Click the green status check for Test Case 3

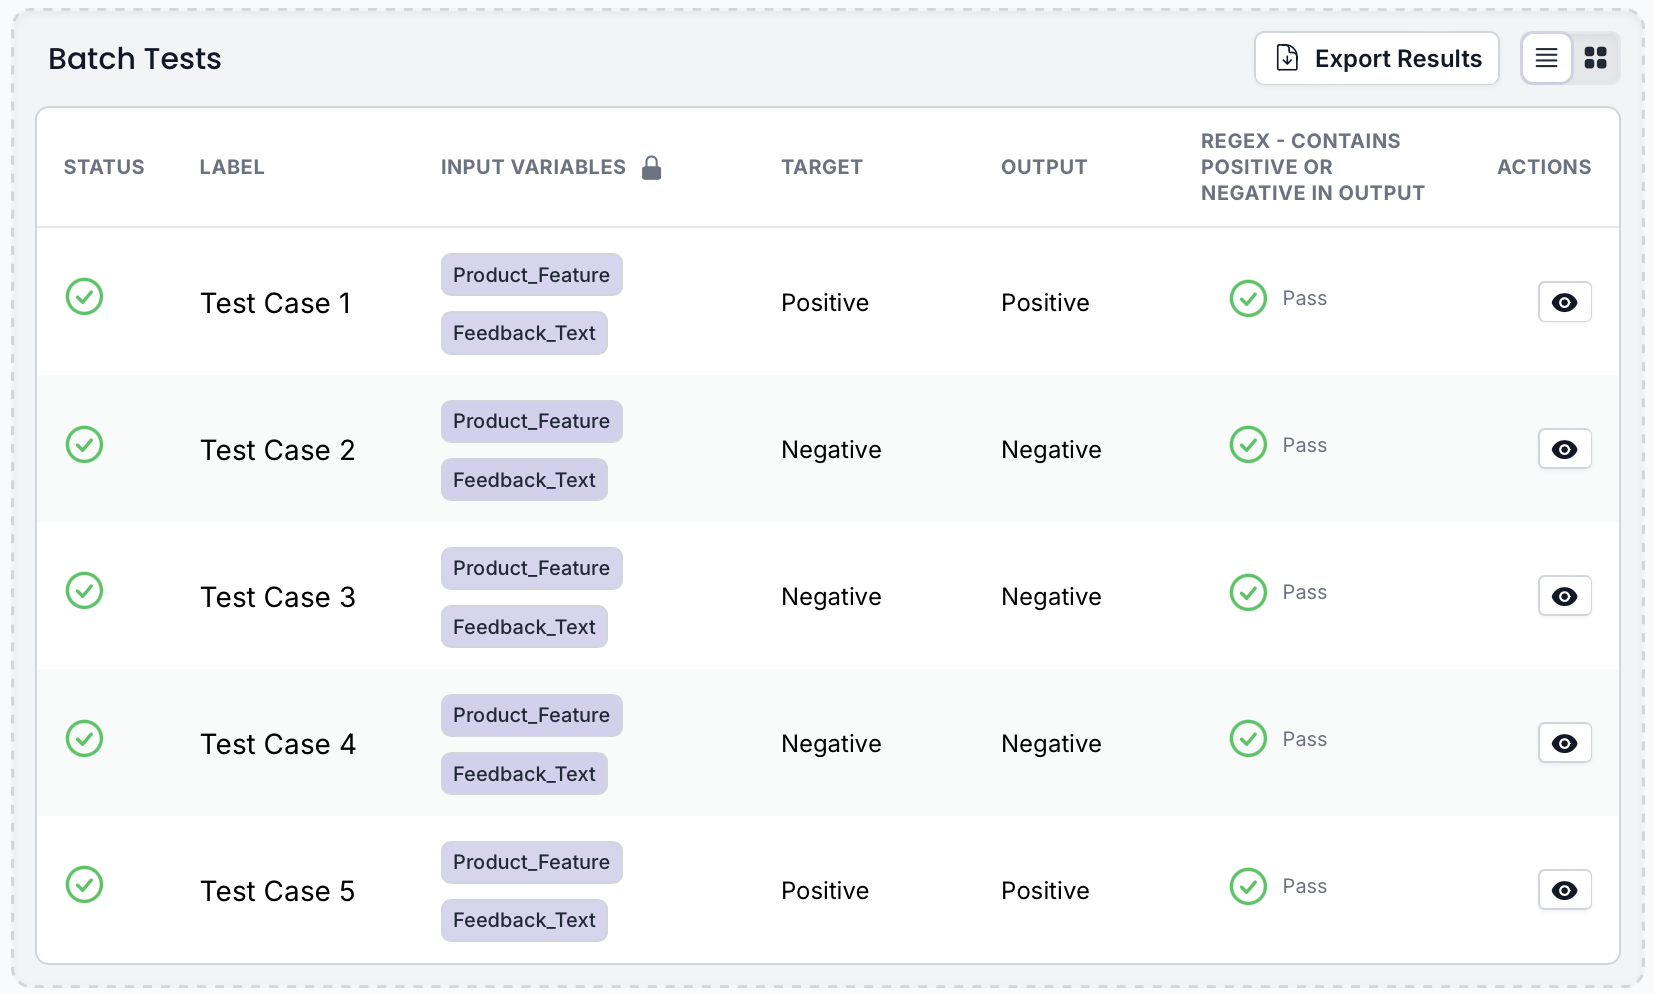point(85,590)
